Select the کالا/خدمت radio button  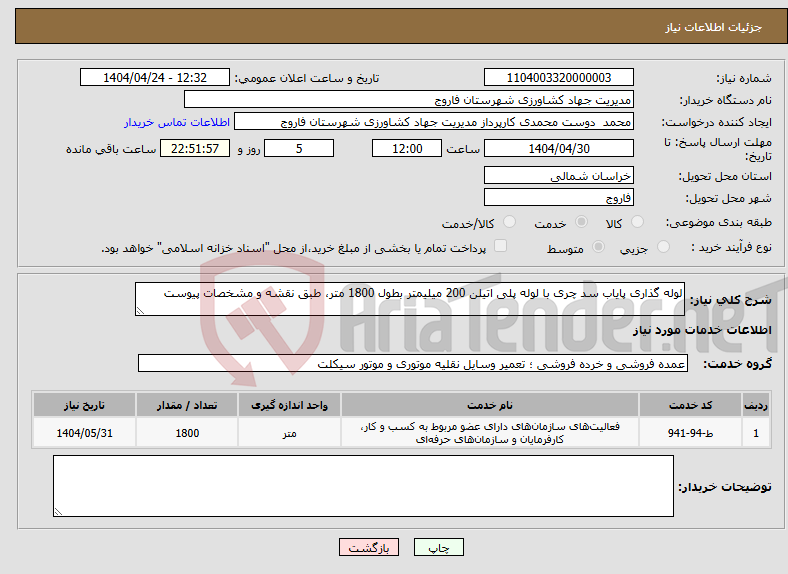510,222
